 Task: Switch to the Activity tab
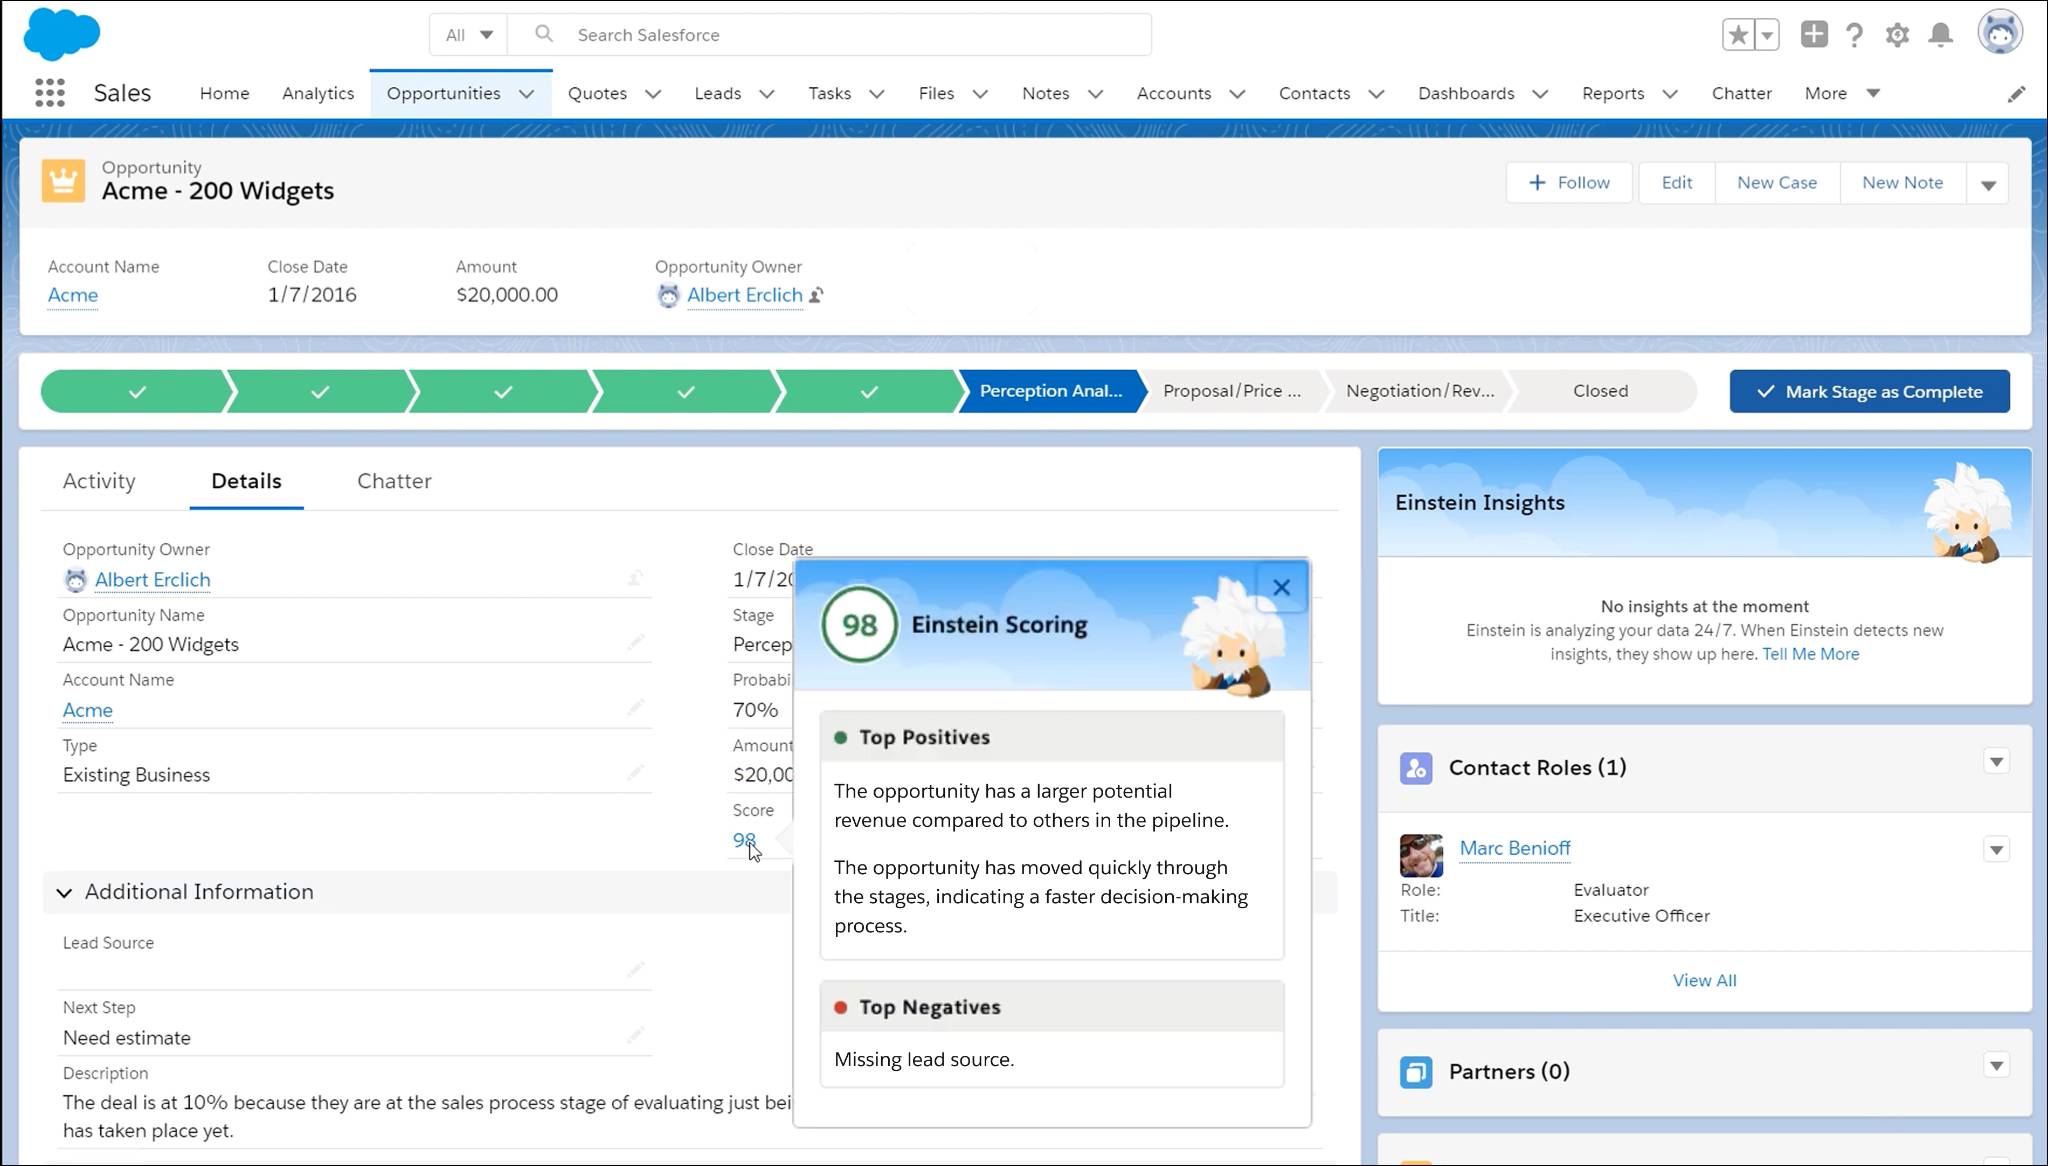click(99, 481)
